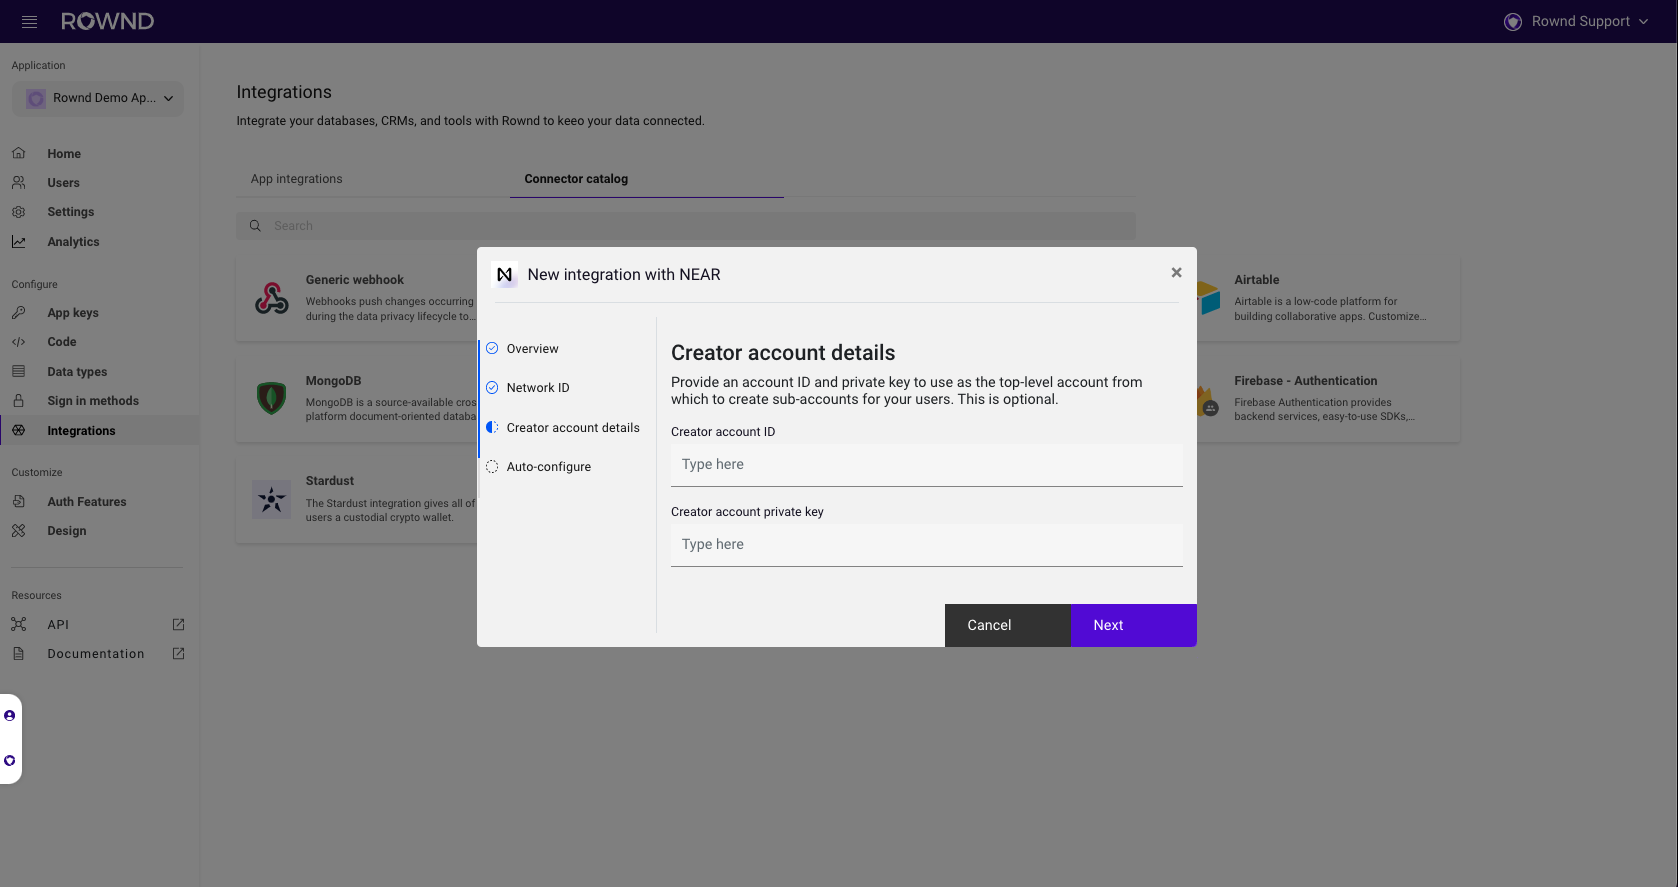Viewport: 1678px width, 887px height.
Task: Click the Creator account private key field
Action: click(926, 545)
